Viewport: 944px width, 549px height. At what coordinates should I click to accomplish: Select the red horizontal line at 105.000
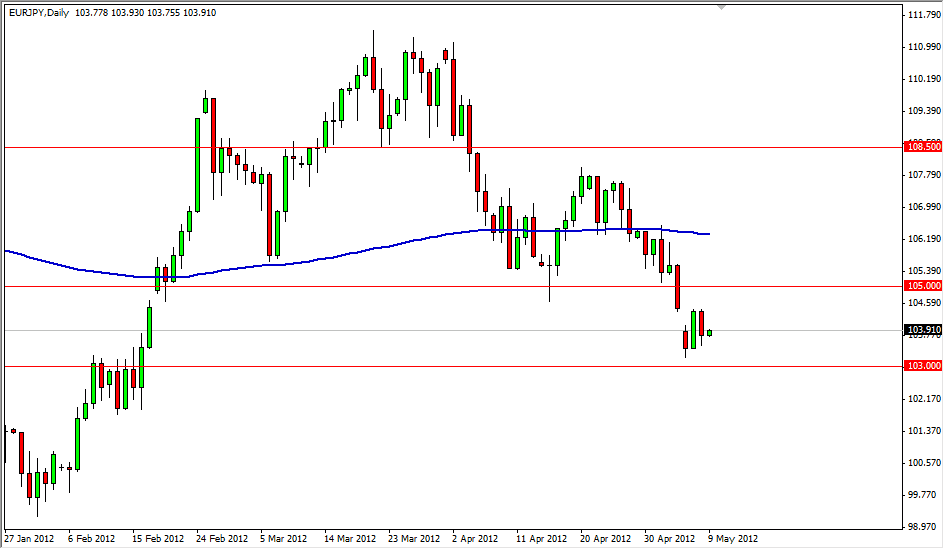point(400,286)
